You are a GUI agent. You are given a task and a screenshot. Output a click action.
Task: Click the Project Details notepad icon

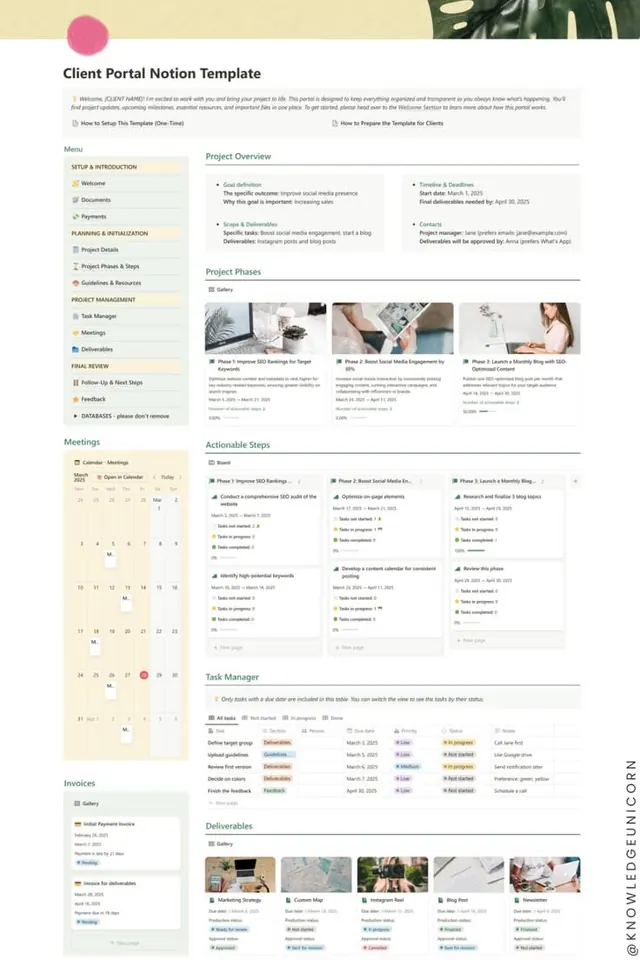tap(75, 250)
